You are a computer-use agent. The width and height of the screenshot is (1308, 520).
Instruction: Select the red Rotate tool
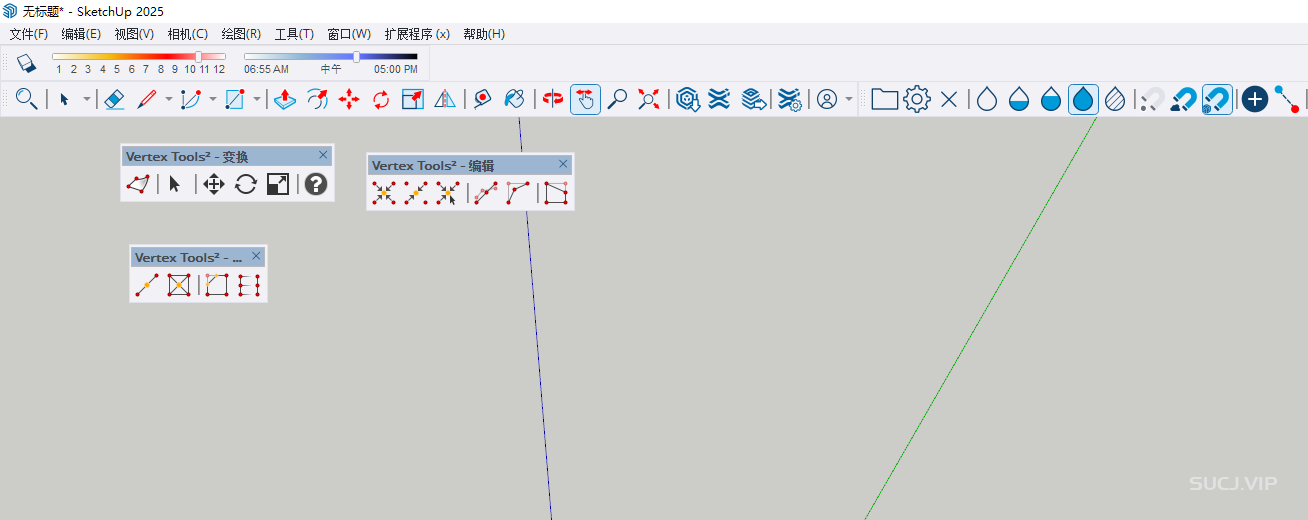tap(381, 99)
